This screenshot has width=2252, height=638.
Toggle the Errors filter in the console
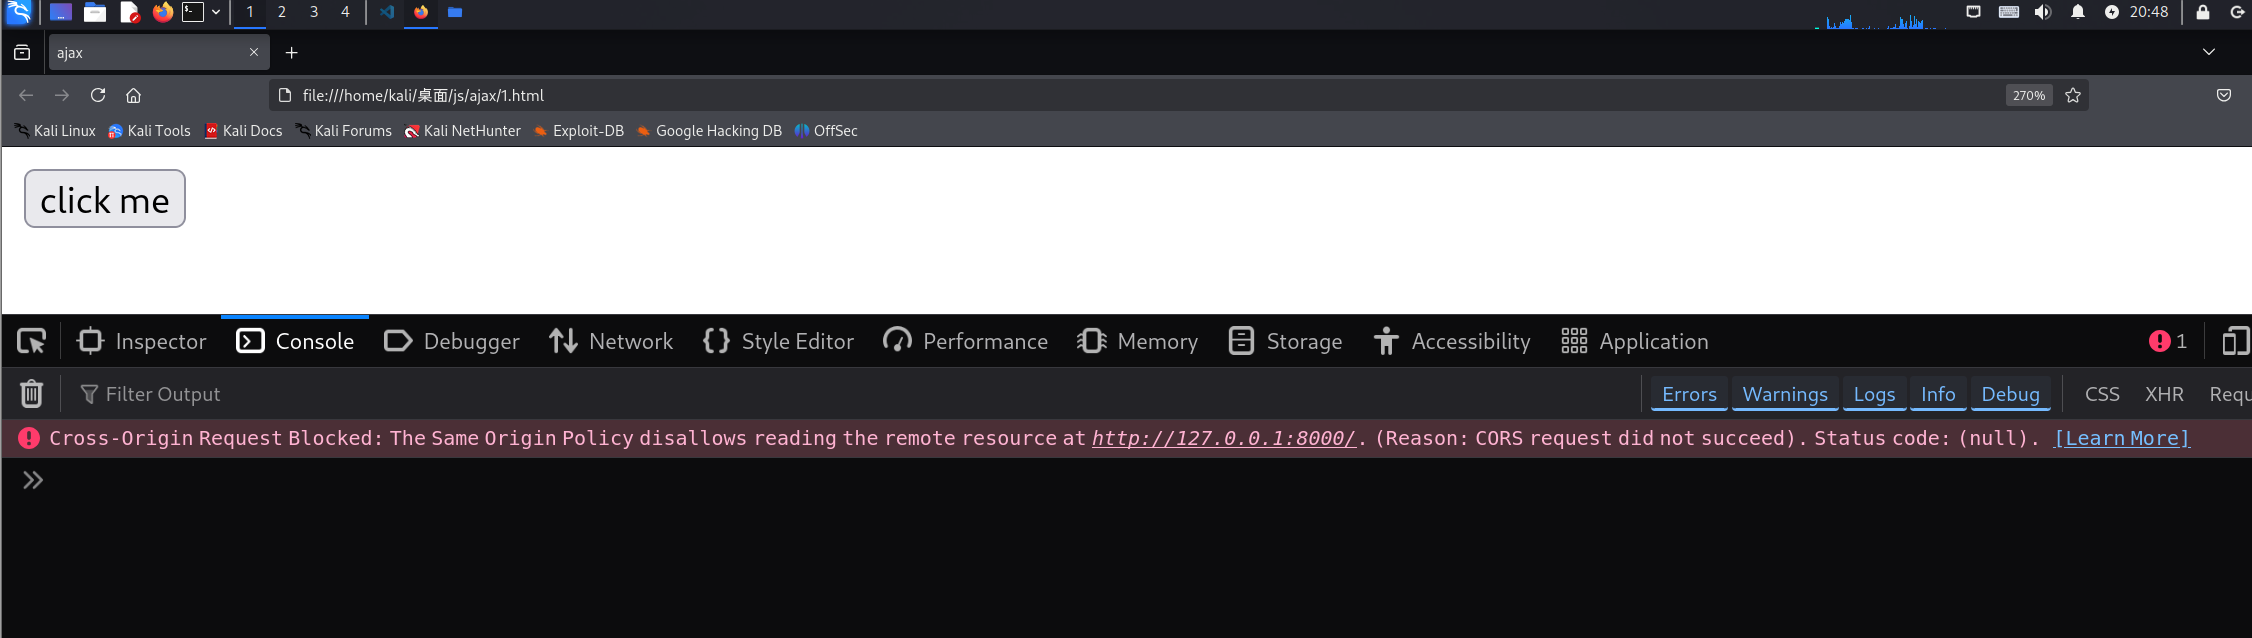point(1689,394)
